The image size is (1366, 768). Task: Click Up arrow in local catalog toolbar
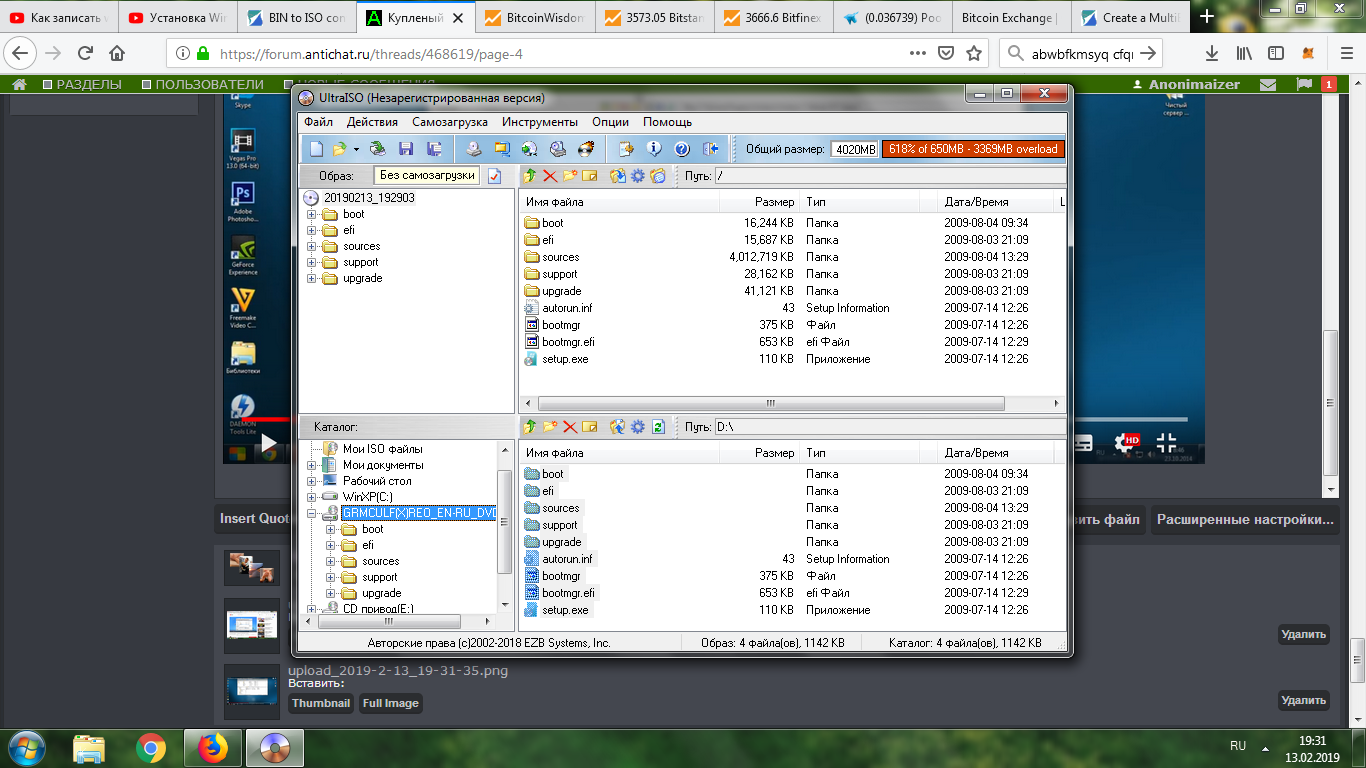tap(530, 427)
